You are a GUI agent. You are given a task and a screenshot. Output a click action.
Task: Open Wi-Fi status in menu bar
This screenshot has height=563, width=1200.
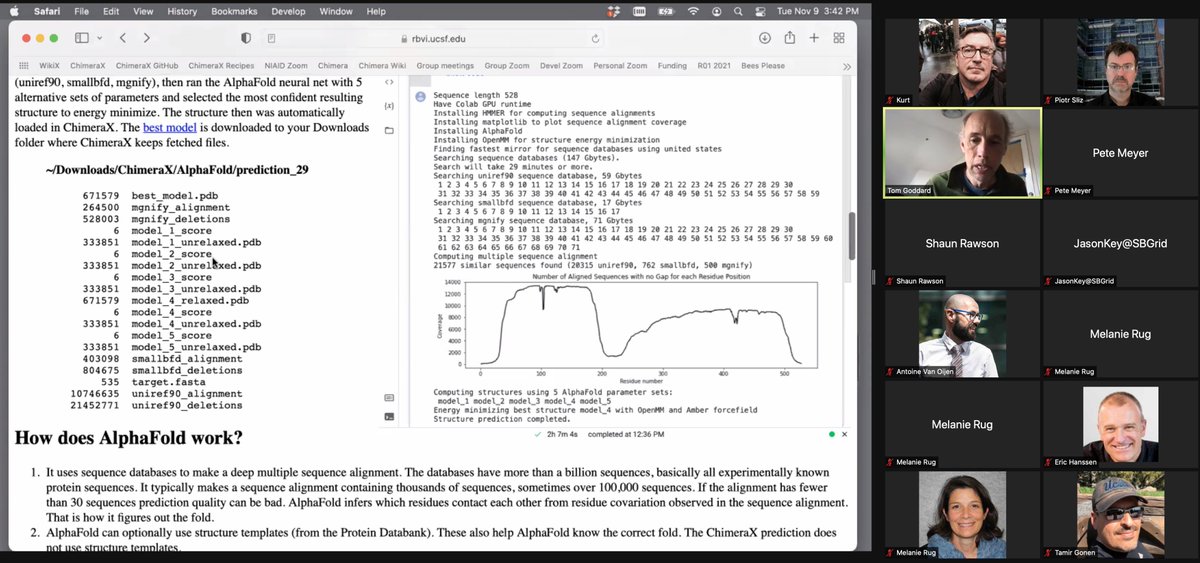pos(693,11)
